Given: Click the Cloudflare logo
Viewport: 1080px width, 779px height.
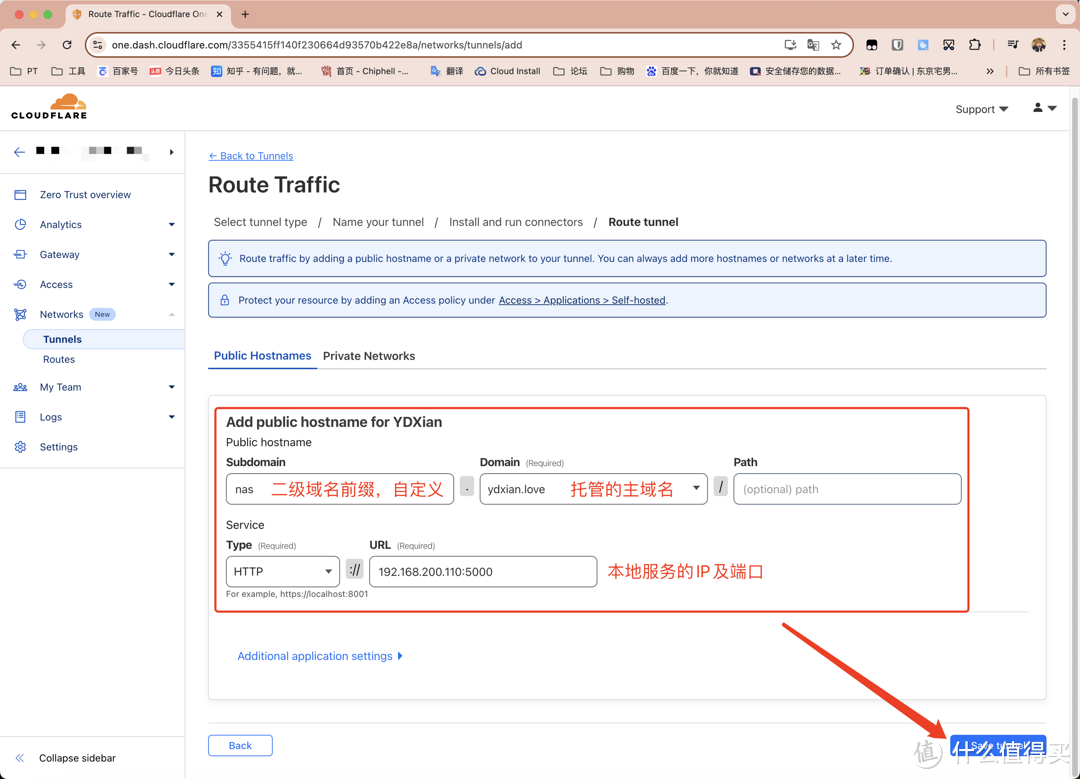Looking at the screenshot, I should tap(50, 107).
